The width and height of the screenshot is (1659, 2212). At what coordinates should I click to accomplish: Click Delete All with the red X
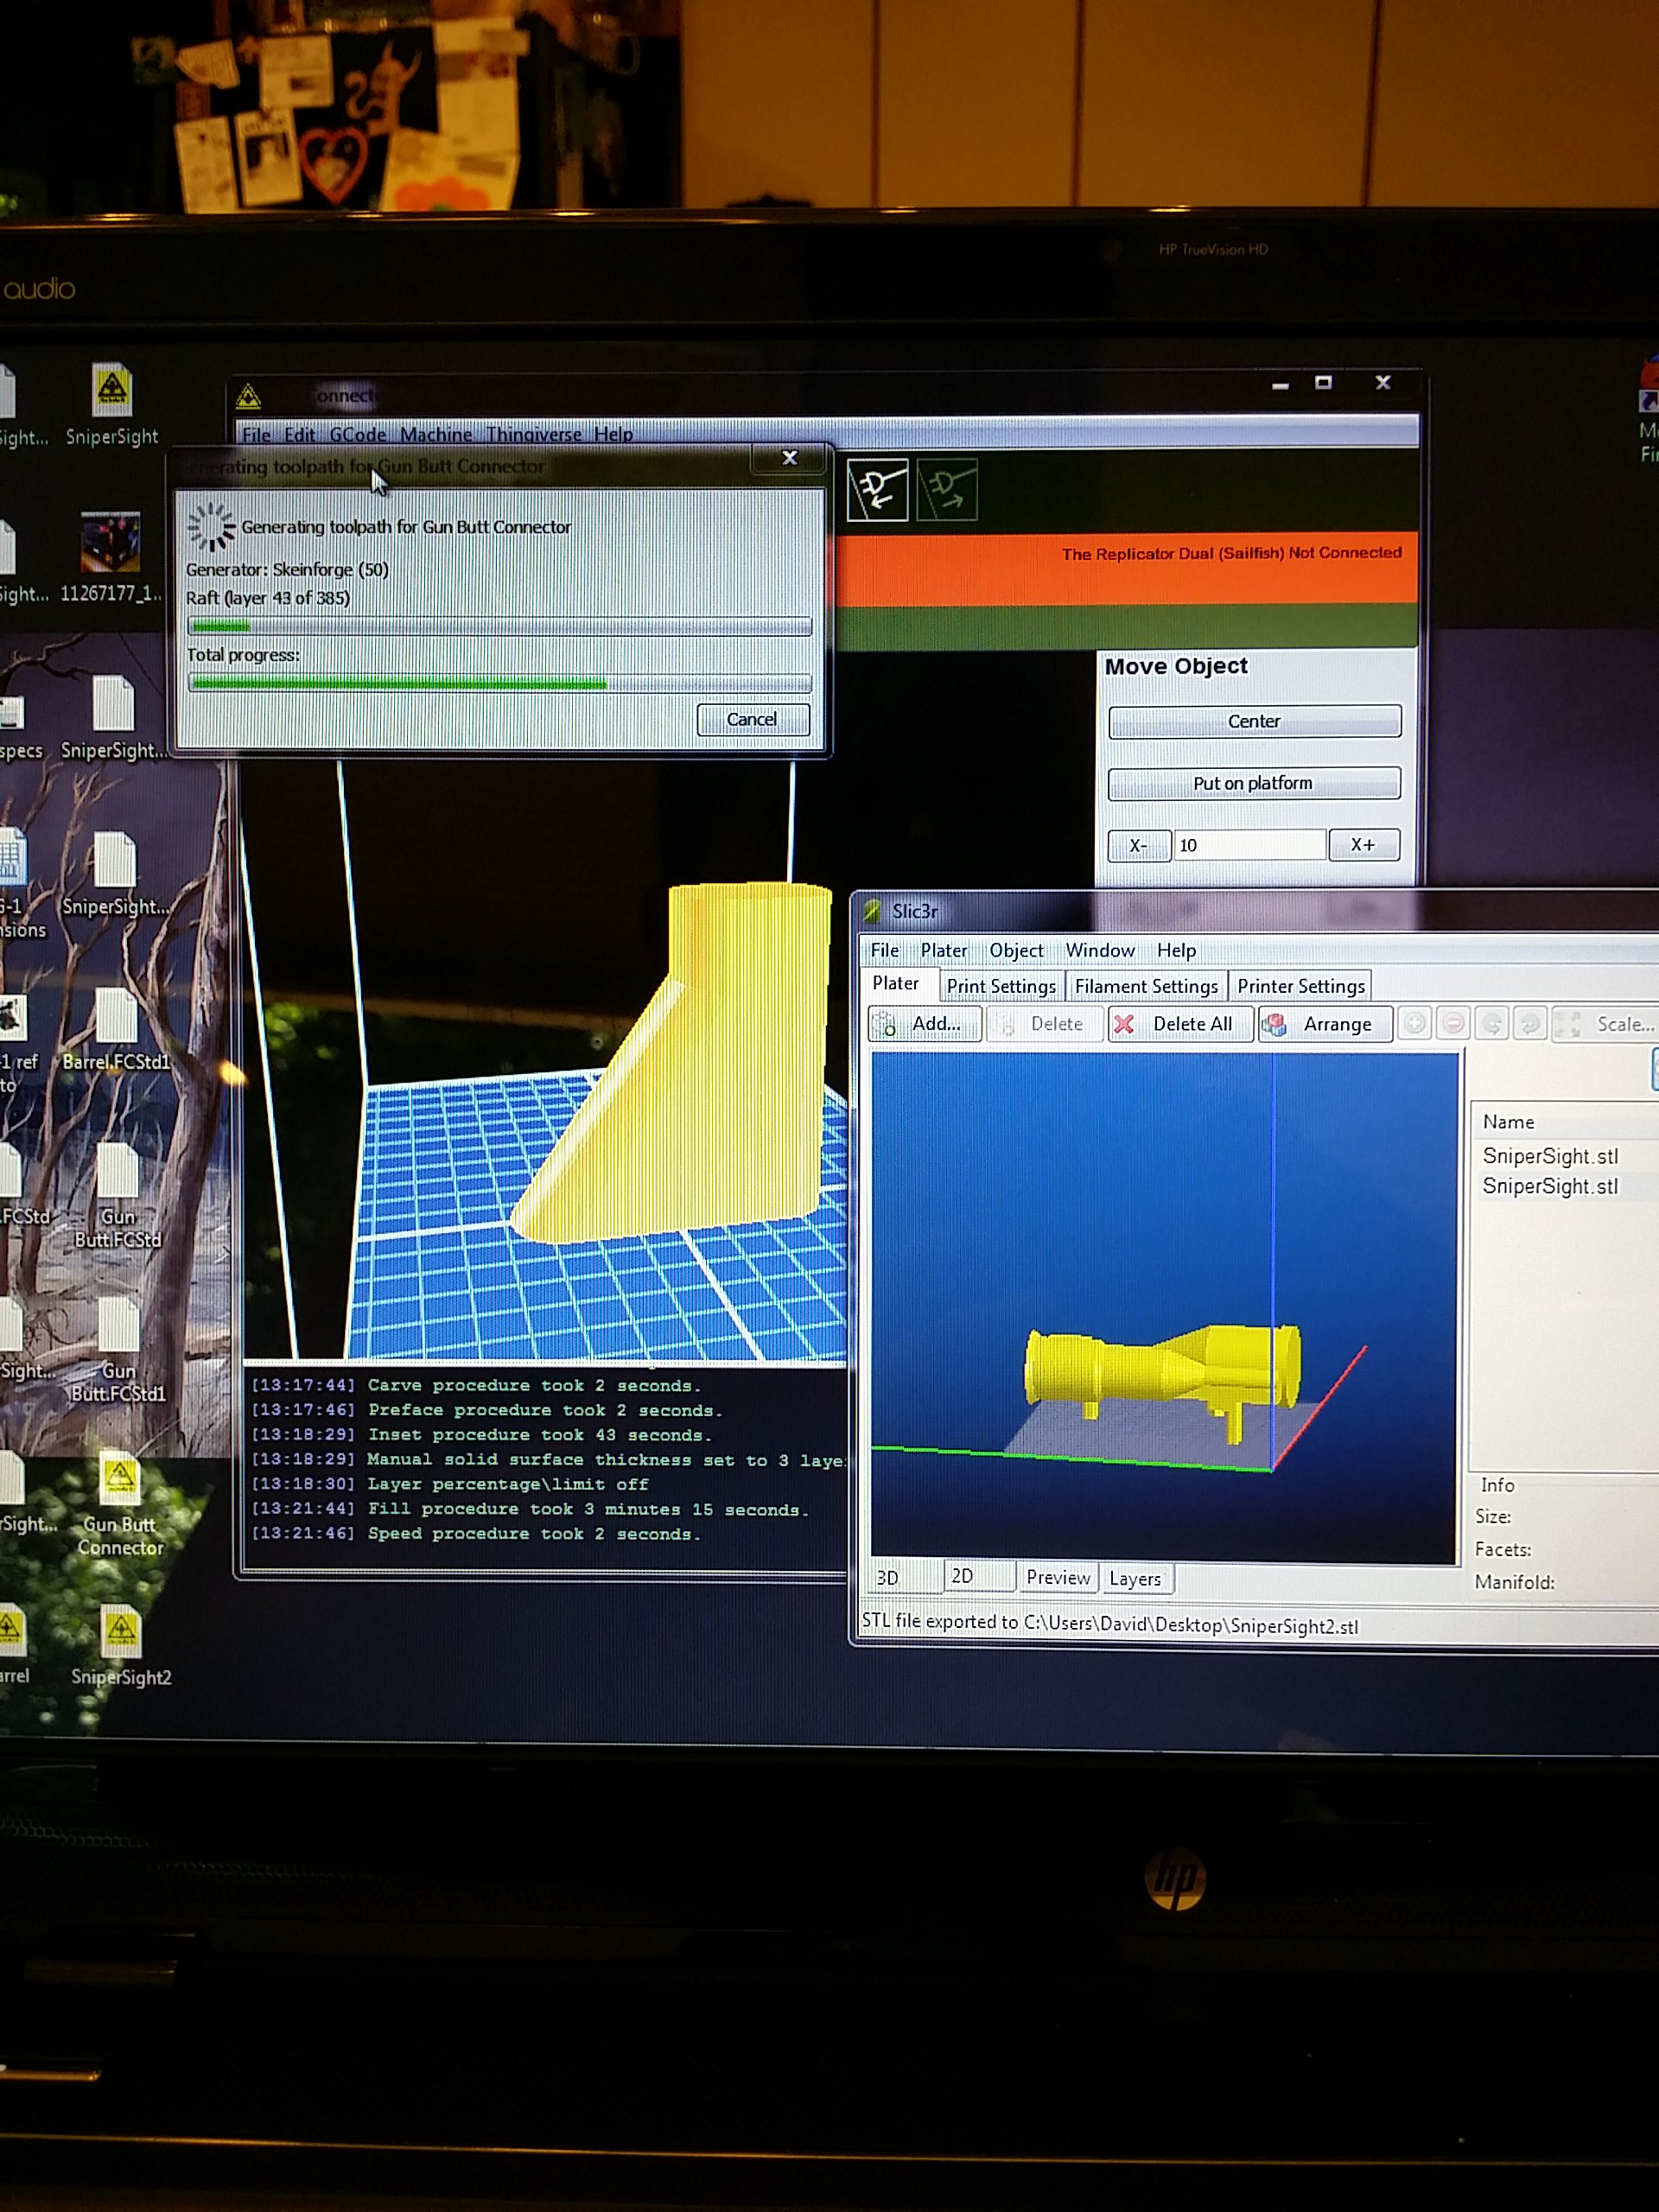1180,1024
